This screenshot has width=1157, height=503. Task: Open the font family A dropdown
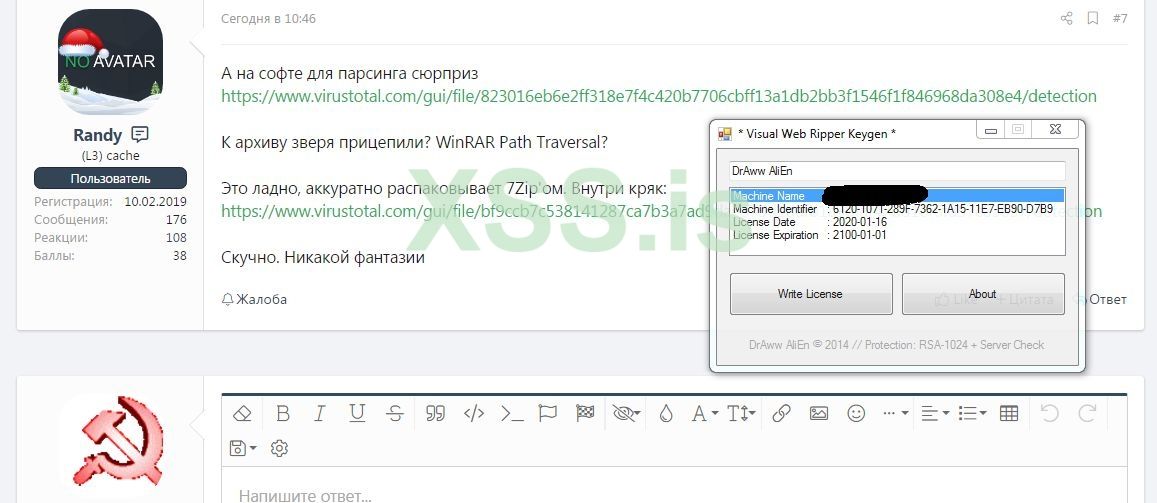tap(705, 413)
